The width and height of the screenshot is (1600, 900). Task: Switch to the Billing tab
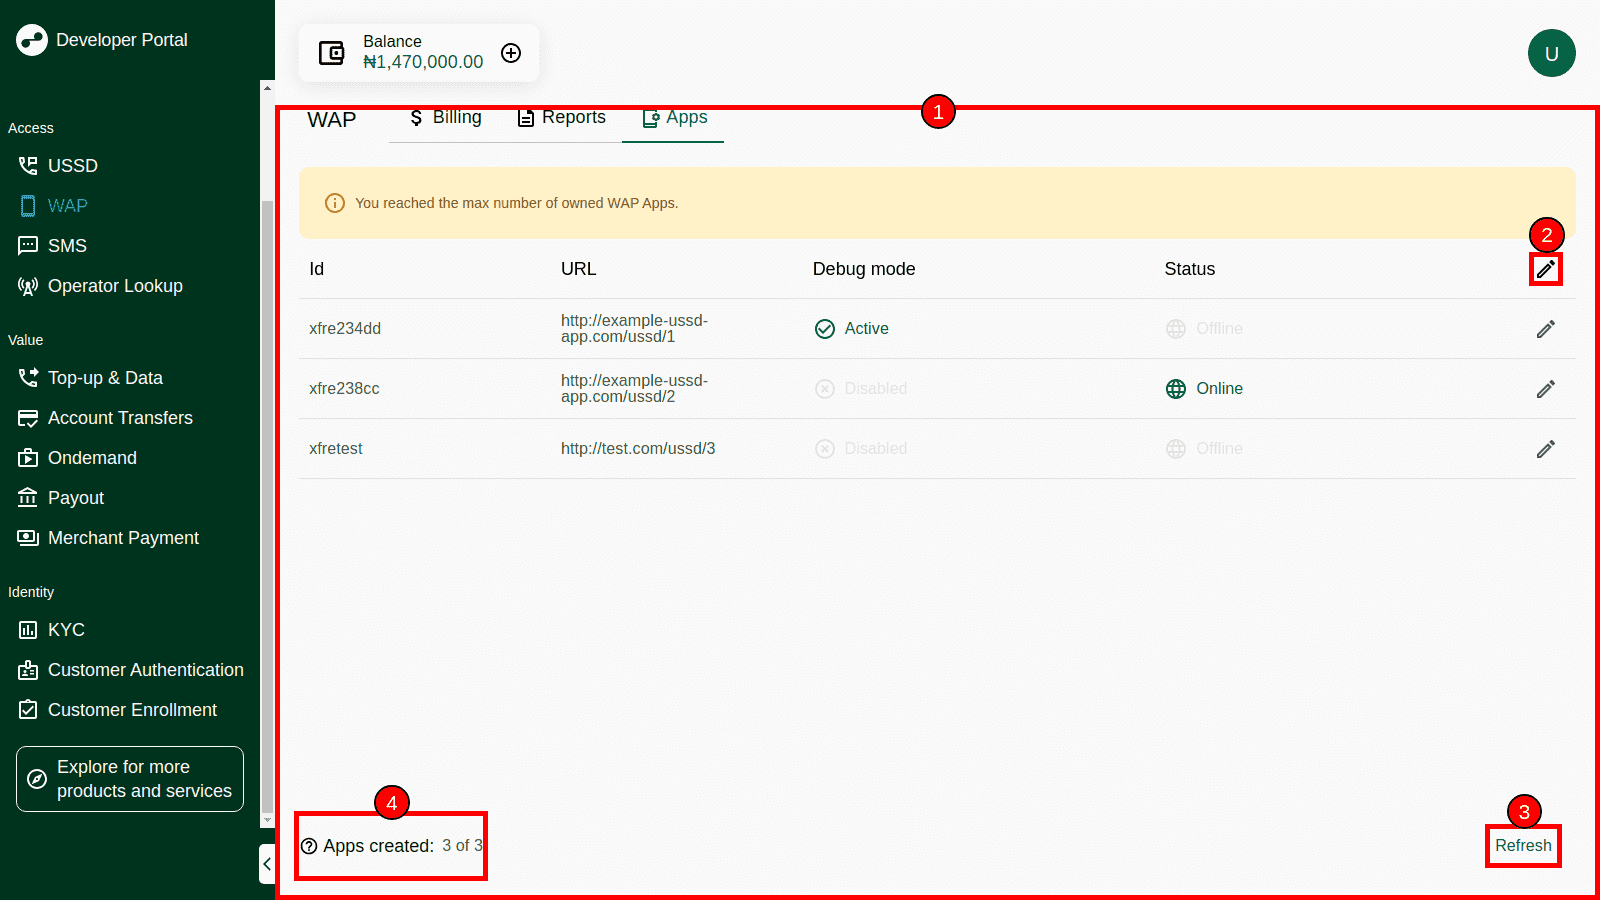(446, 118)
